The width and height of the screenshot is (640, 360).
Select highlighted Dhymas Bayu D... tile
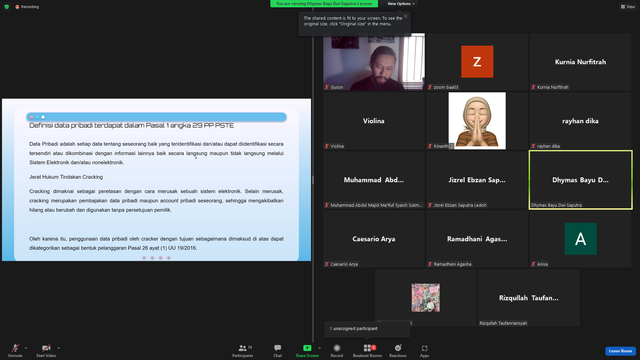(x=580, y=180)
